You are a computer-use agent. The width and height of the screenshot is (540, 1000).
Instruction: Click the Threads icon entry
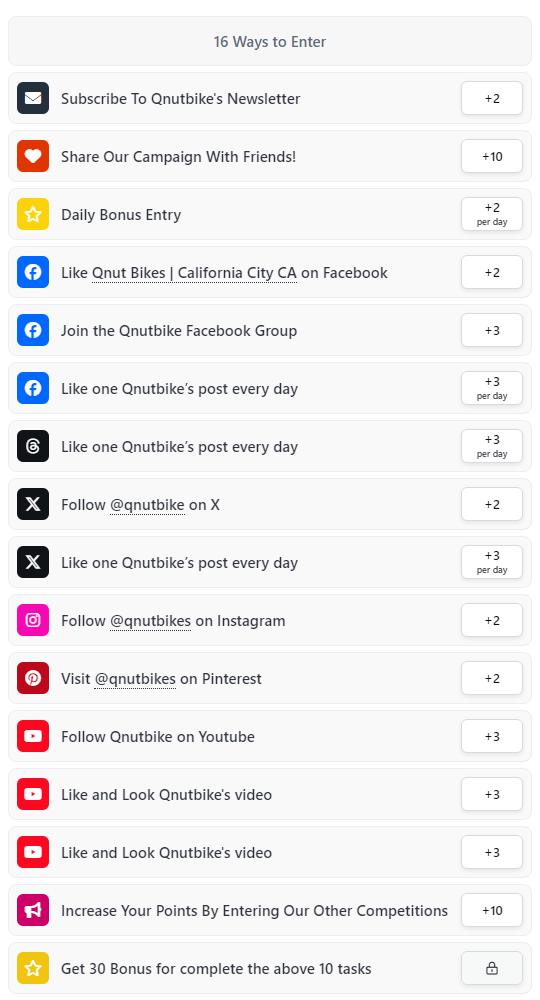[x=33, y=446]
